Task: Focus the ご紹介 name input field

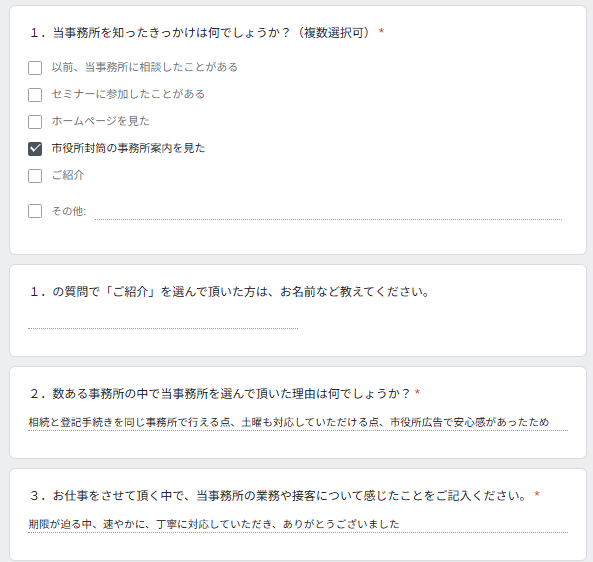Action: click(163, 321)
